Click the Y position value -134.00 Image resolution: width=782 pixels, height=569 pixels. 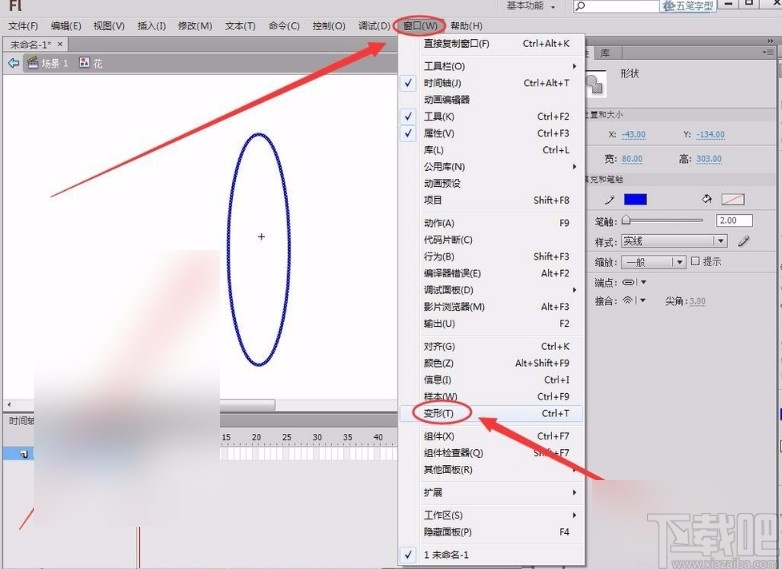tap(710, 135)
